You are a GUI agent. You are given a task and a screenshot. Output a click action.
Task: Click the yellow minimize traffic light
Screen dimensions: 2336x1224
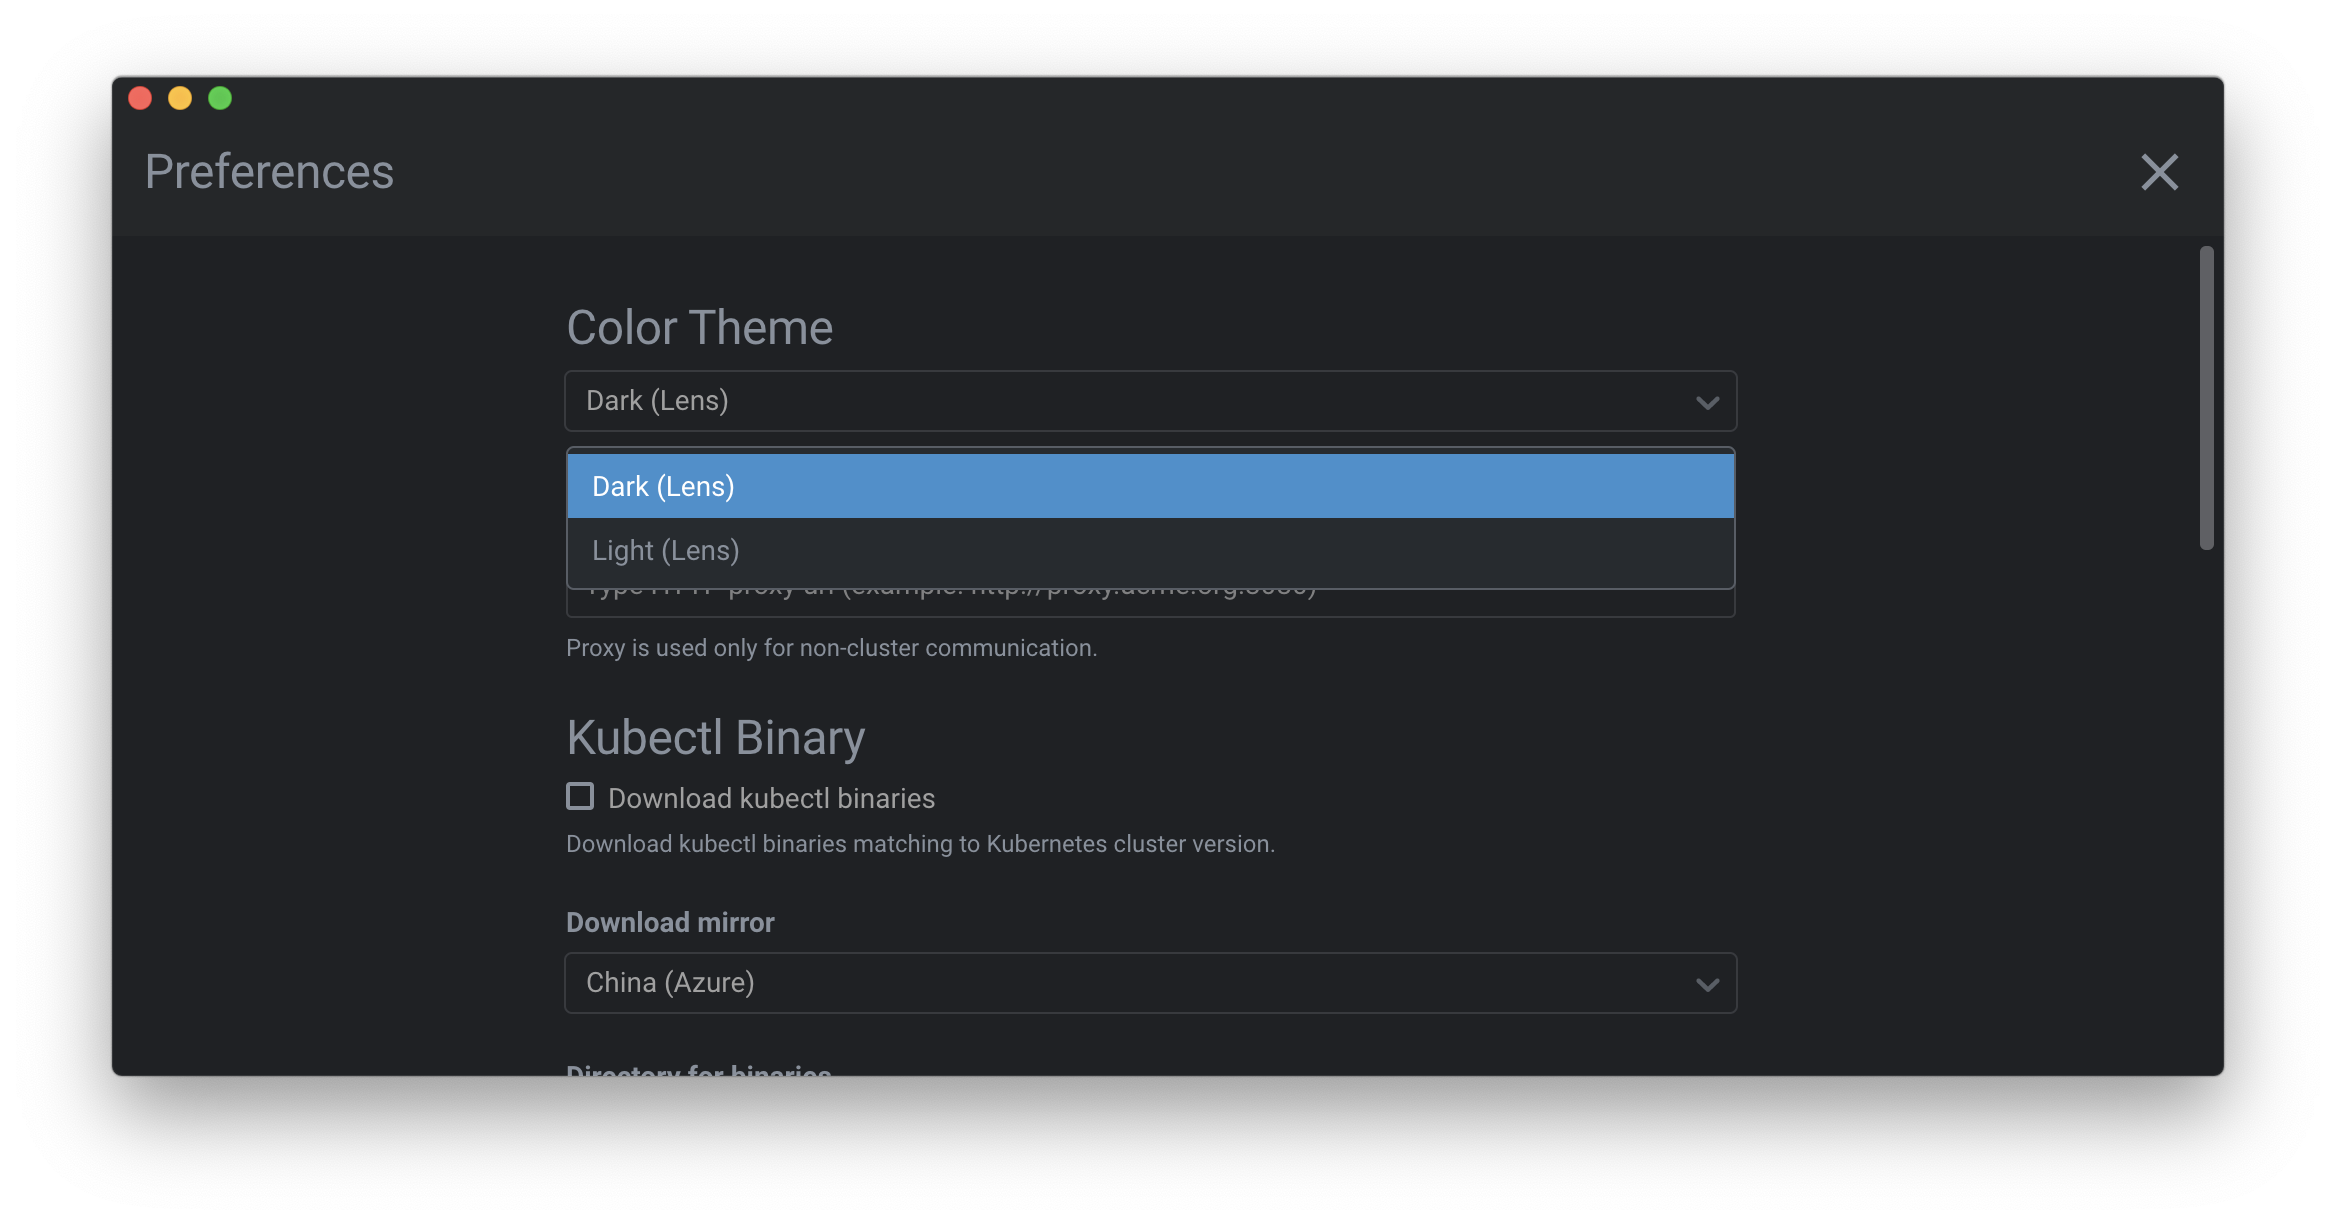(x=180, y=97)
